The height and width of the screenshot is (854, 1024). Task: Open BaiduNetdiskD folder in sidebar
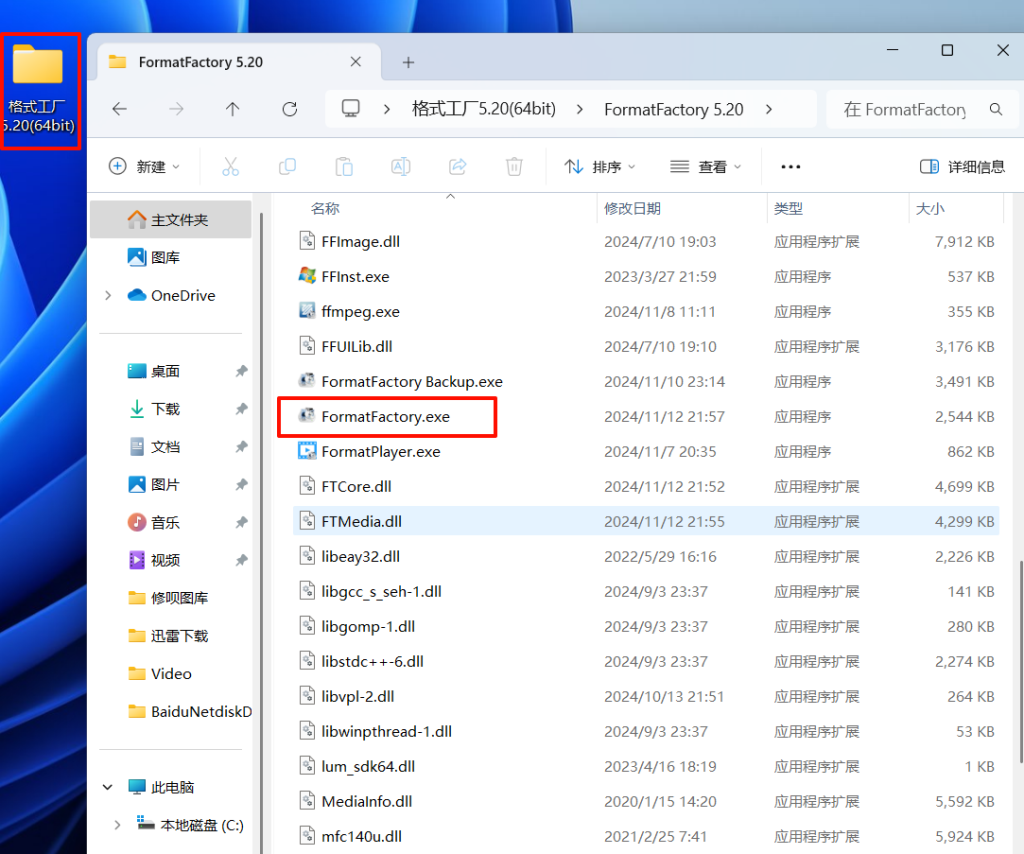coord(189,712)
